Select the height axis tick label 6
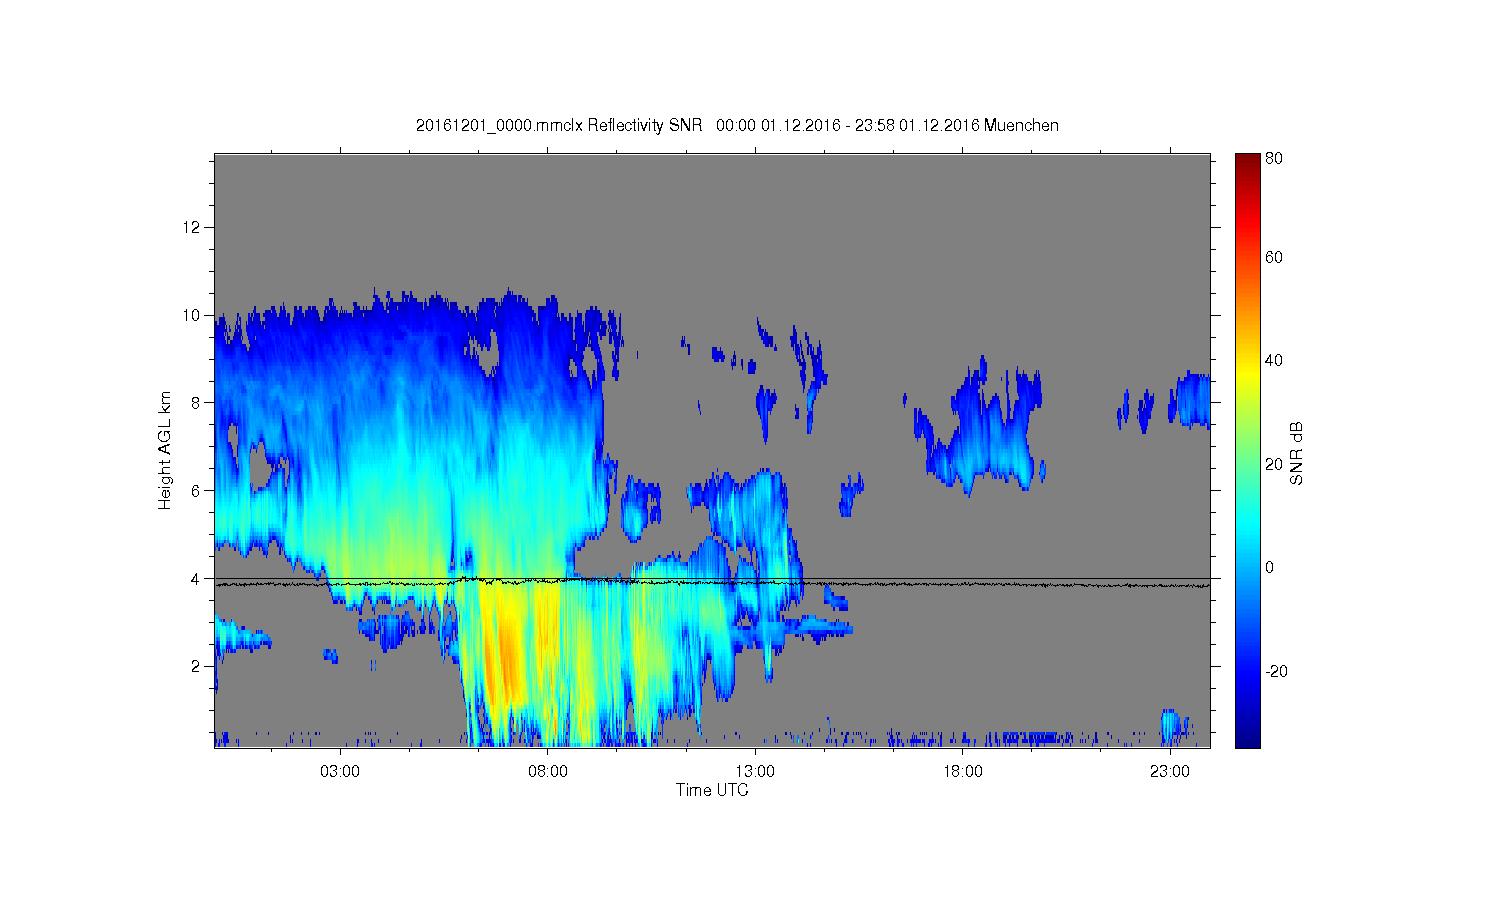Image resolution: width=1500 pixels, height=900 pixels. click(x=196, y=491)
